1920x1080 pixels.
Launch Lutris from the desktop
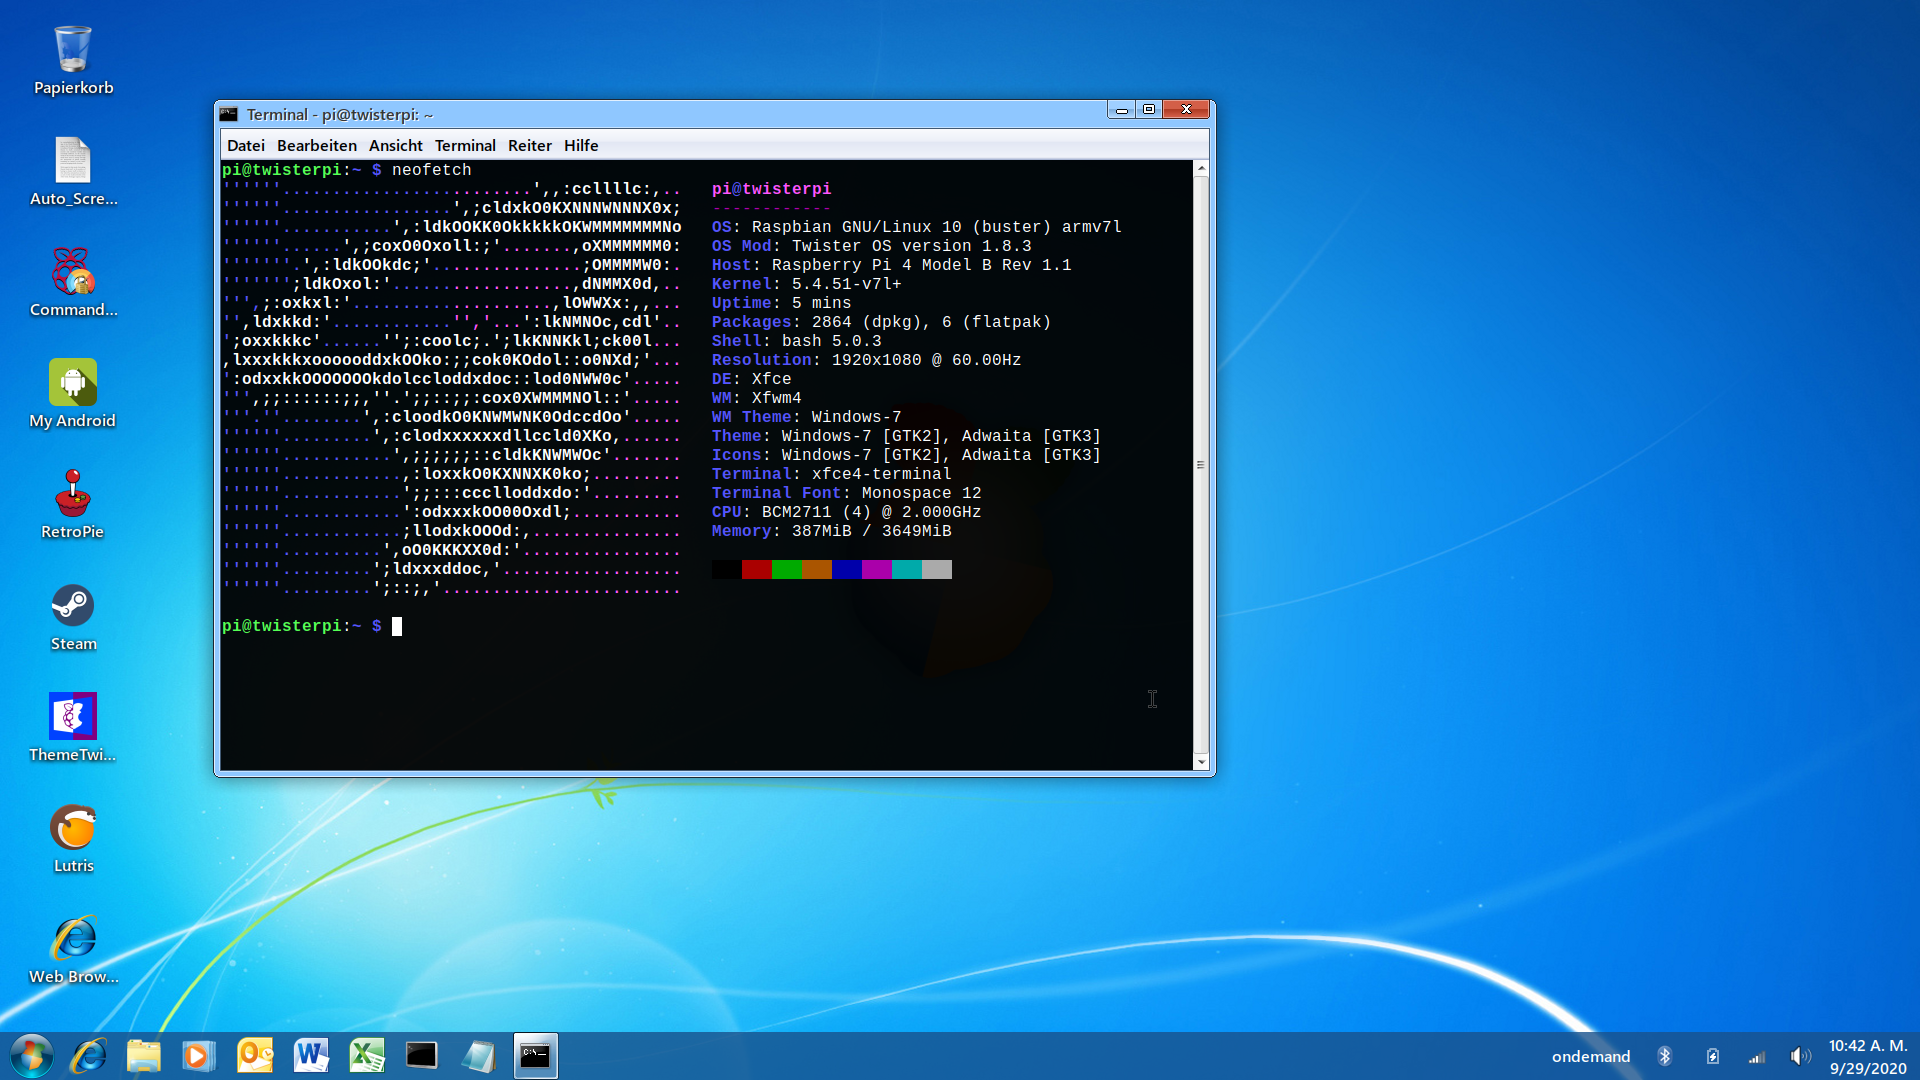click(x=73, y=838)
